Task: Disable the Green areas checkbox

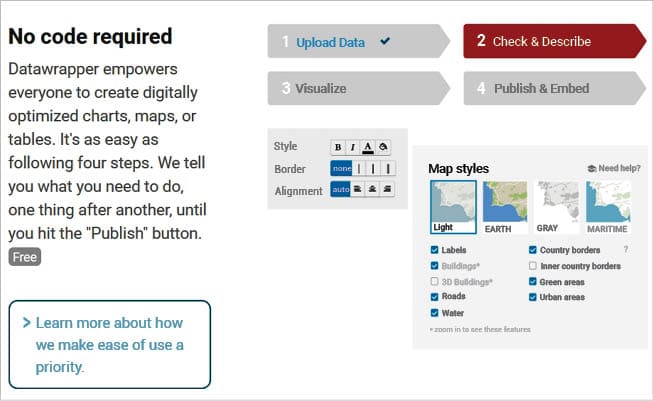Action: pos(532,282)
